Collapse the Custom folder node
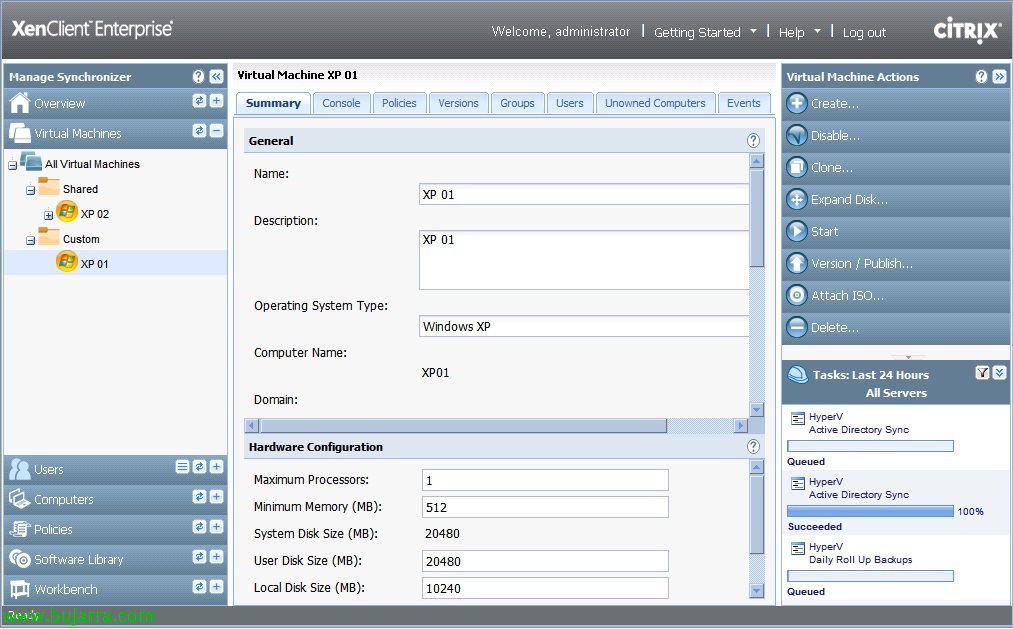 tap(30, 240)
